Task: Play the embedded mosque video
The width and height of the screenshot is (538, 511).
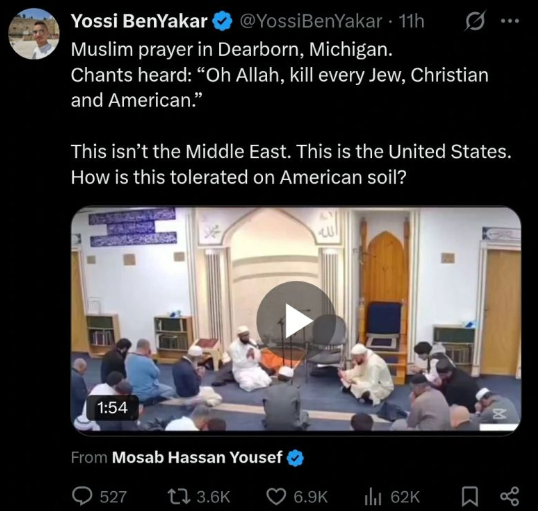Action: point(296,321)
